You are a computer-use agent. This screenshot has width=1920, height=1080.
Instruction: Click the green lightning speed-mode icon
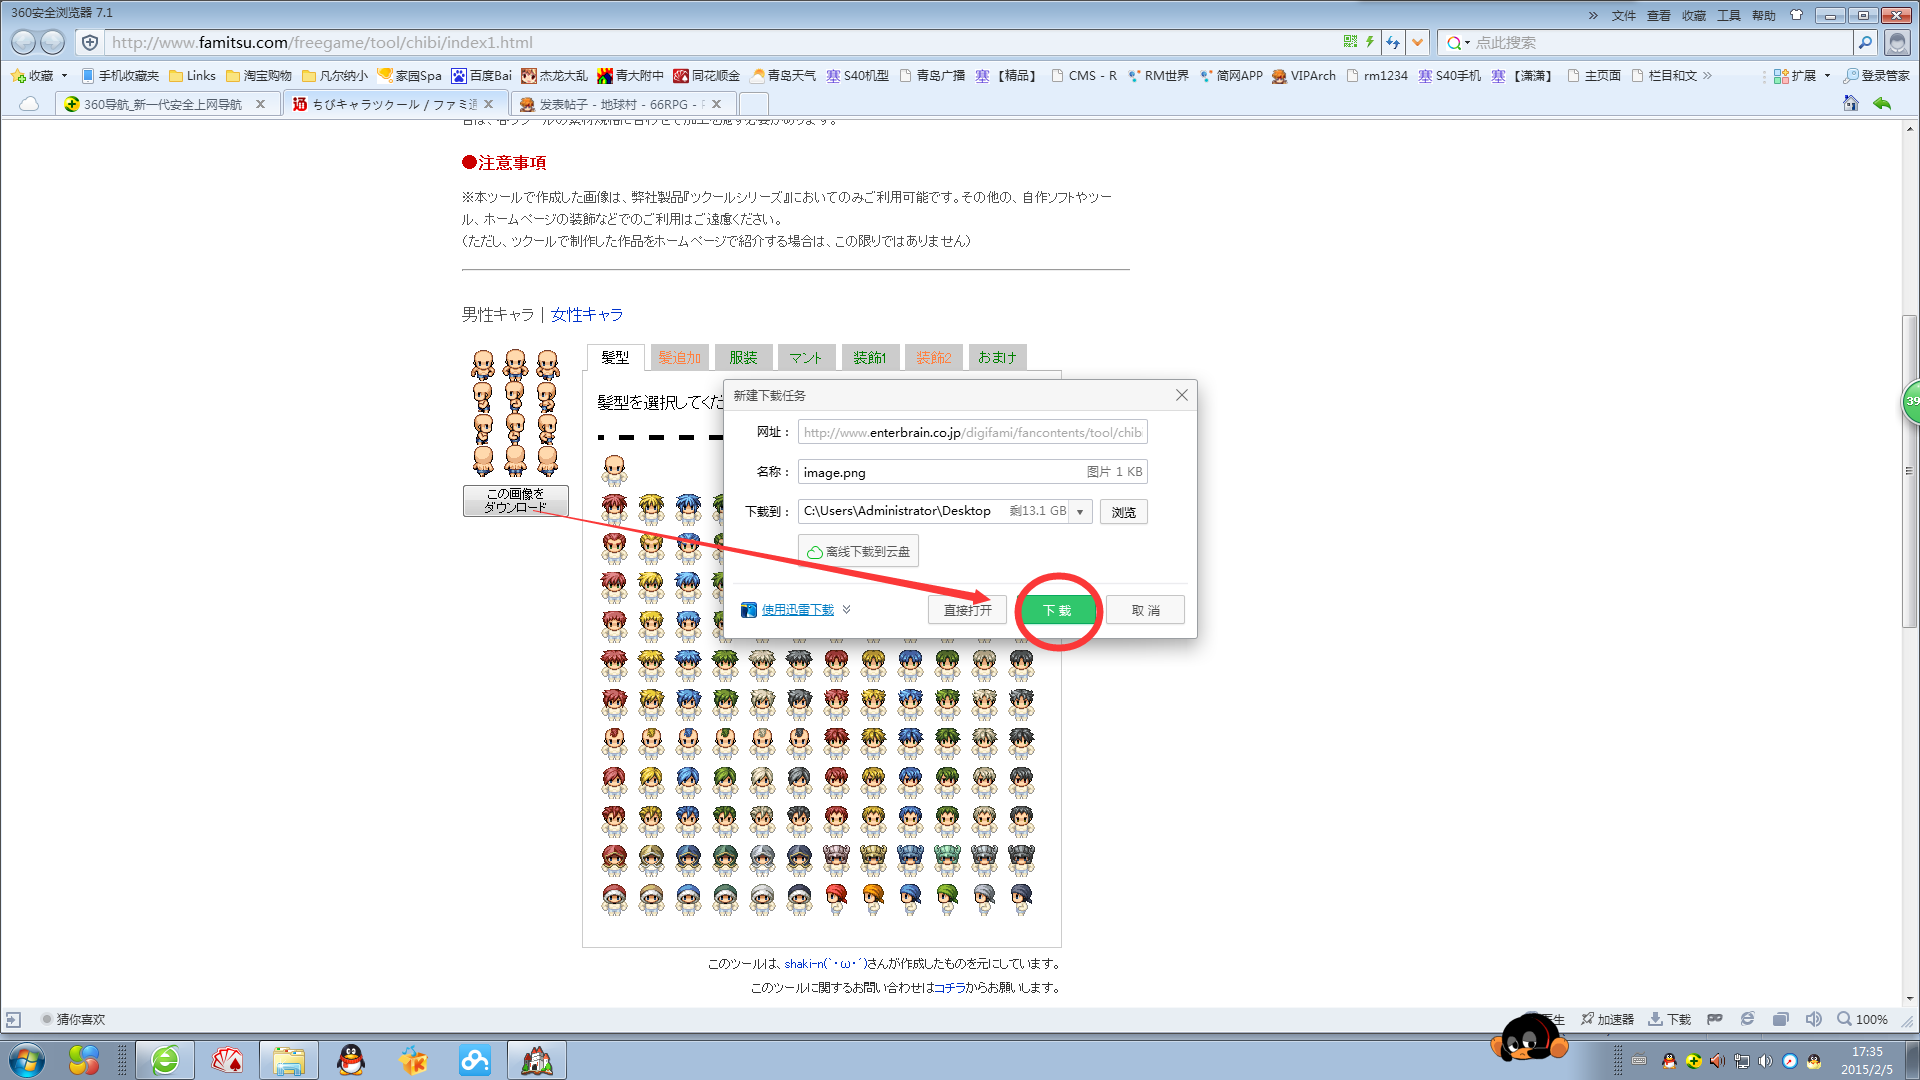(x=1370, y=42)
